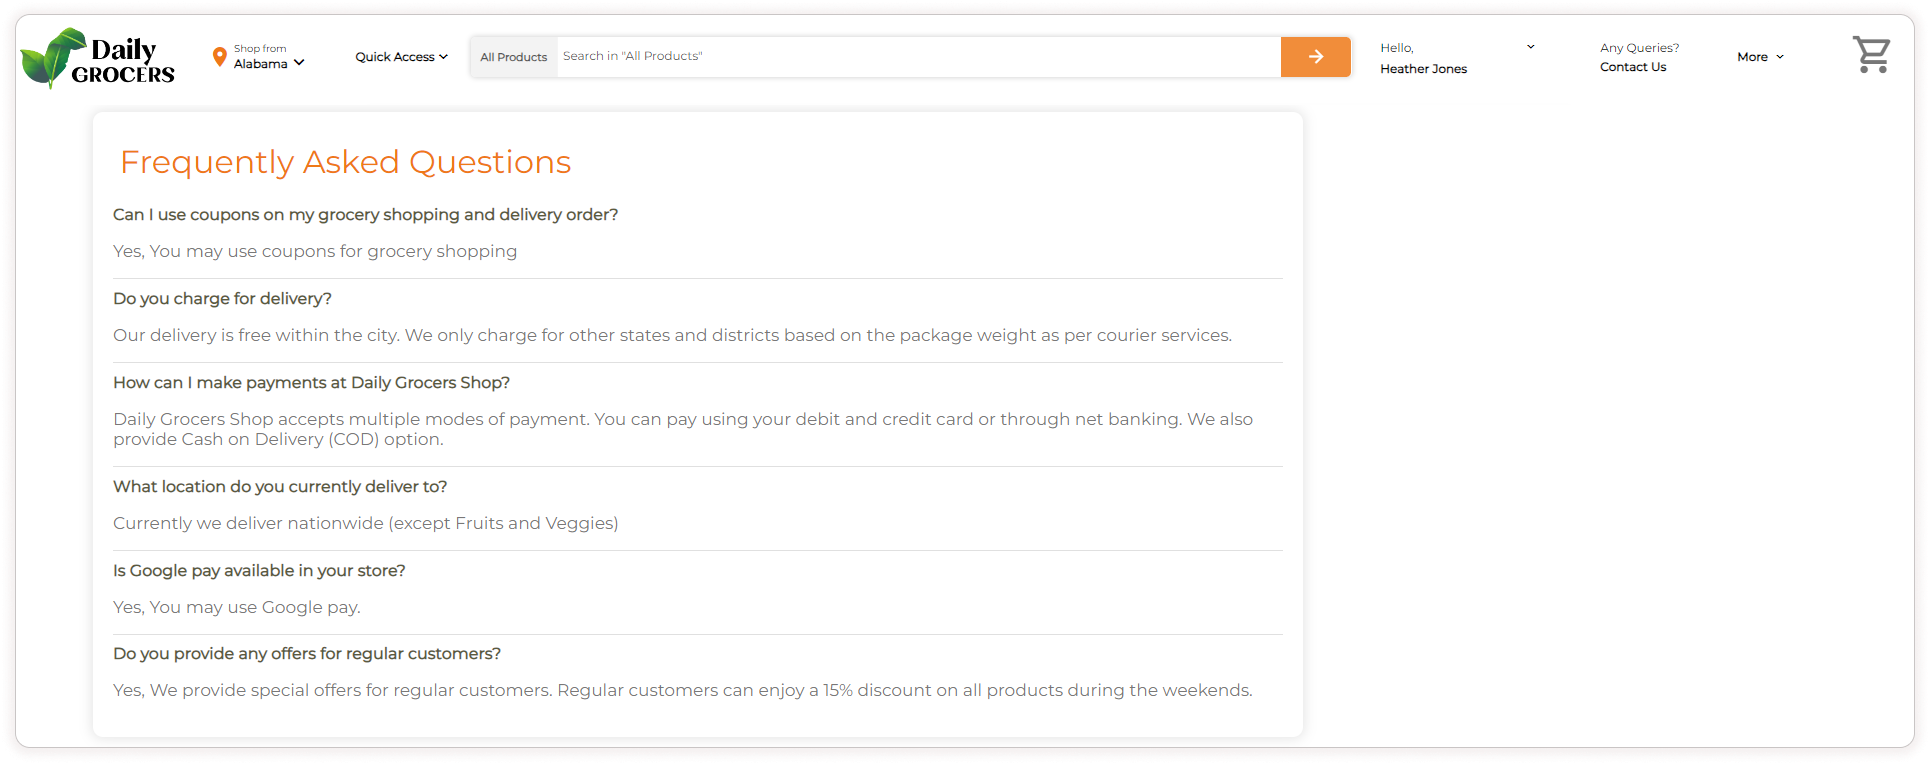Select the delivery location question
This screenshot has height=764, width=1930.
[280, 487]
